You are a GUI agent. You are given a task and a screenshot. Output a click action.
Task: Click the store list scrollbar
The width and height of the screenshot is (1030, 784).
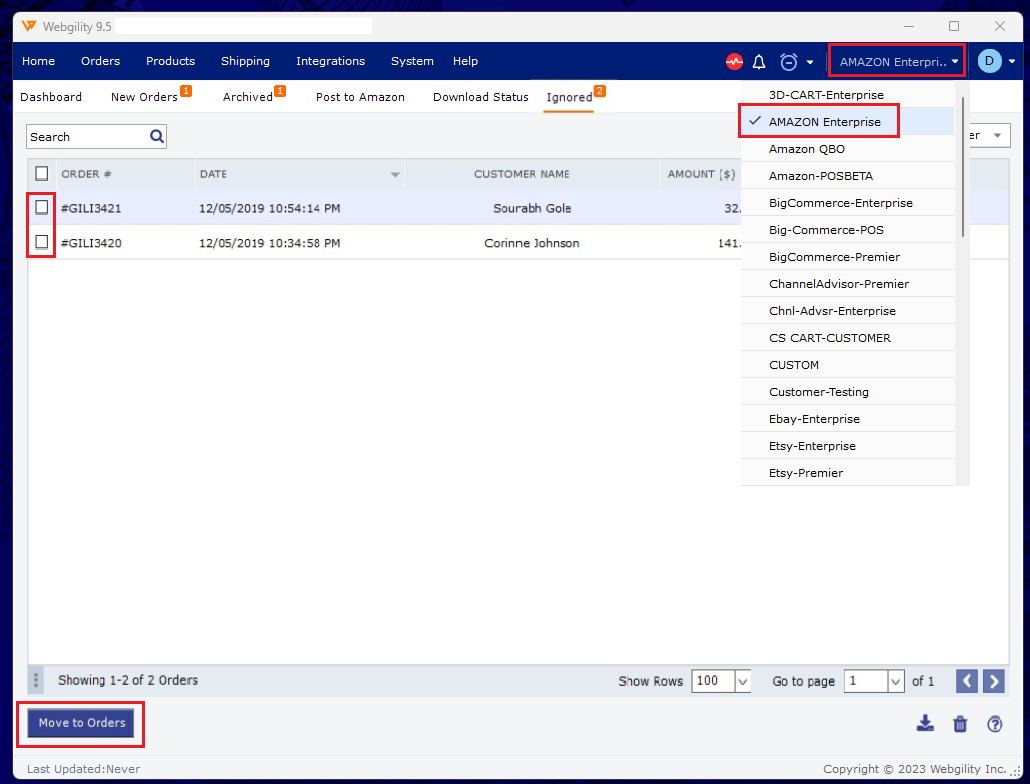tap(962, 167)
